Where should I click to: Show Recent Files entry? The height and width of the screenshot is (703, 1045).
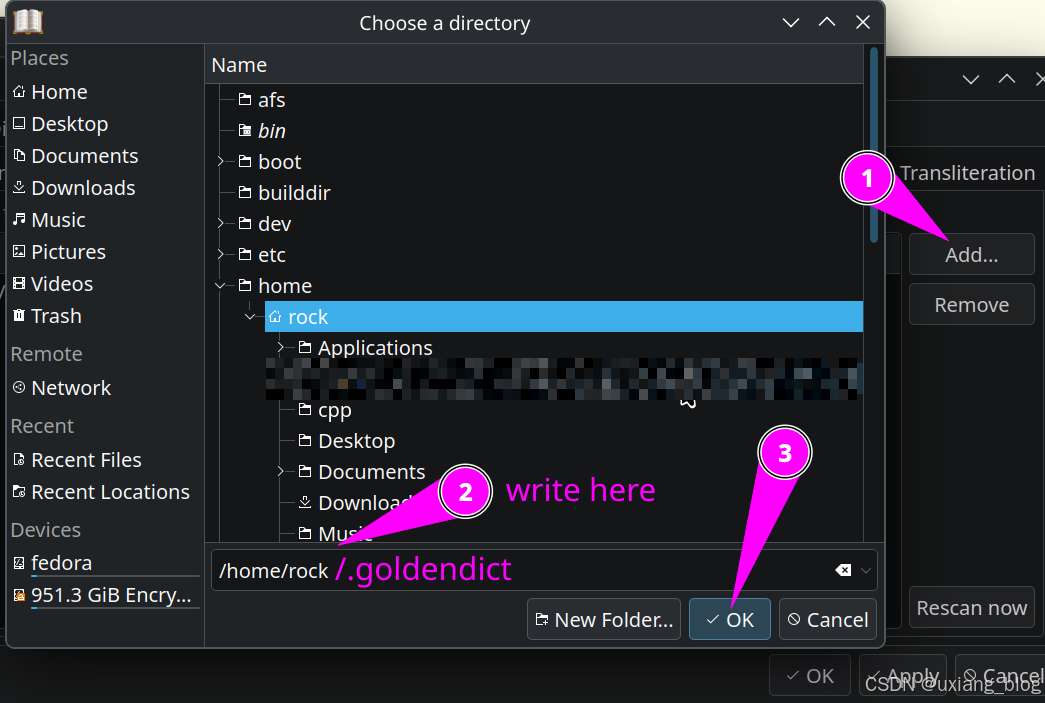click(x=77, y=460)
